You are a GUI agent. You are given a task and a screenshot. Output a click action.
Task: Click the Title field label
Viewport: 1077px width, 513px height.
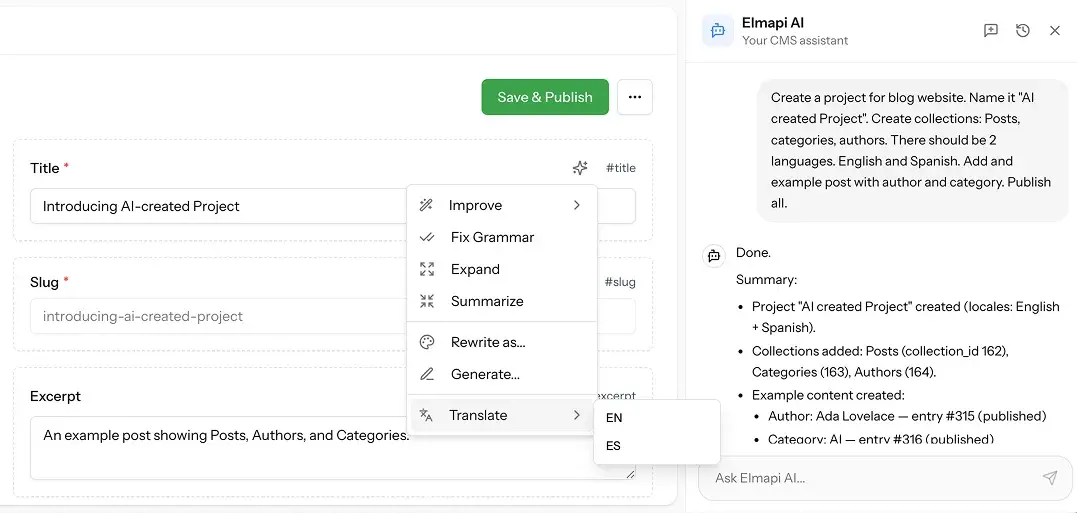point(45,168)
